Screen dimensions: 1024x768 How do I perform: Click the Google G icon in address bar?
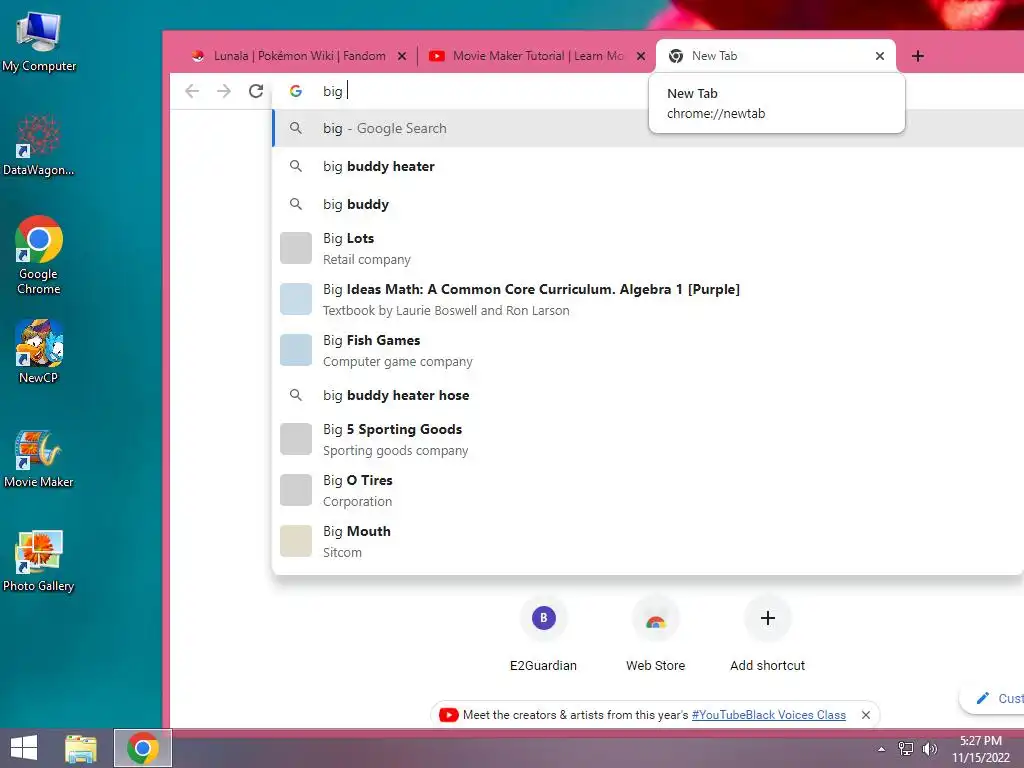tap(296, 91)
